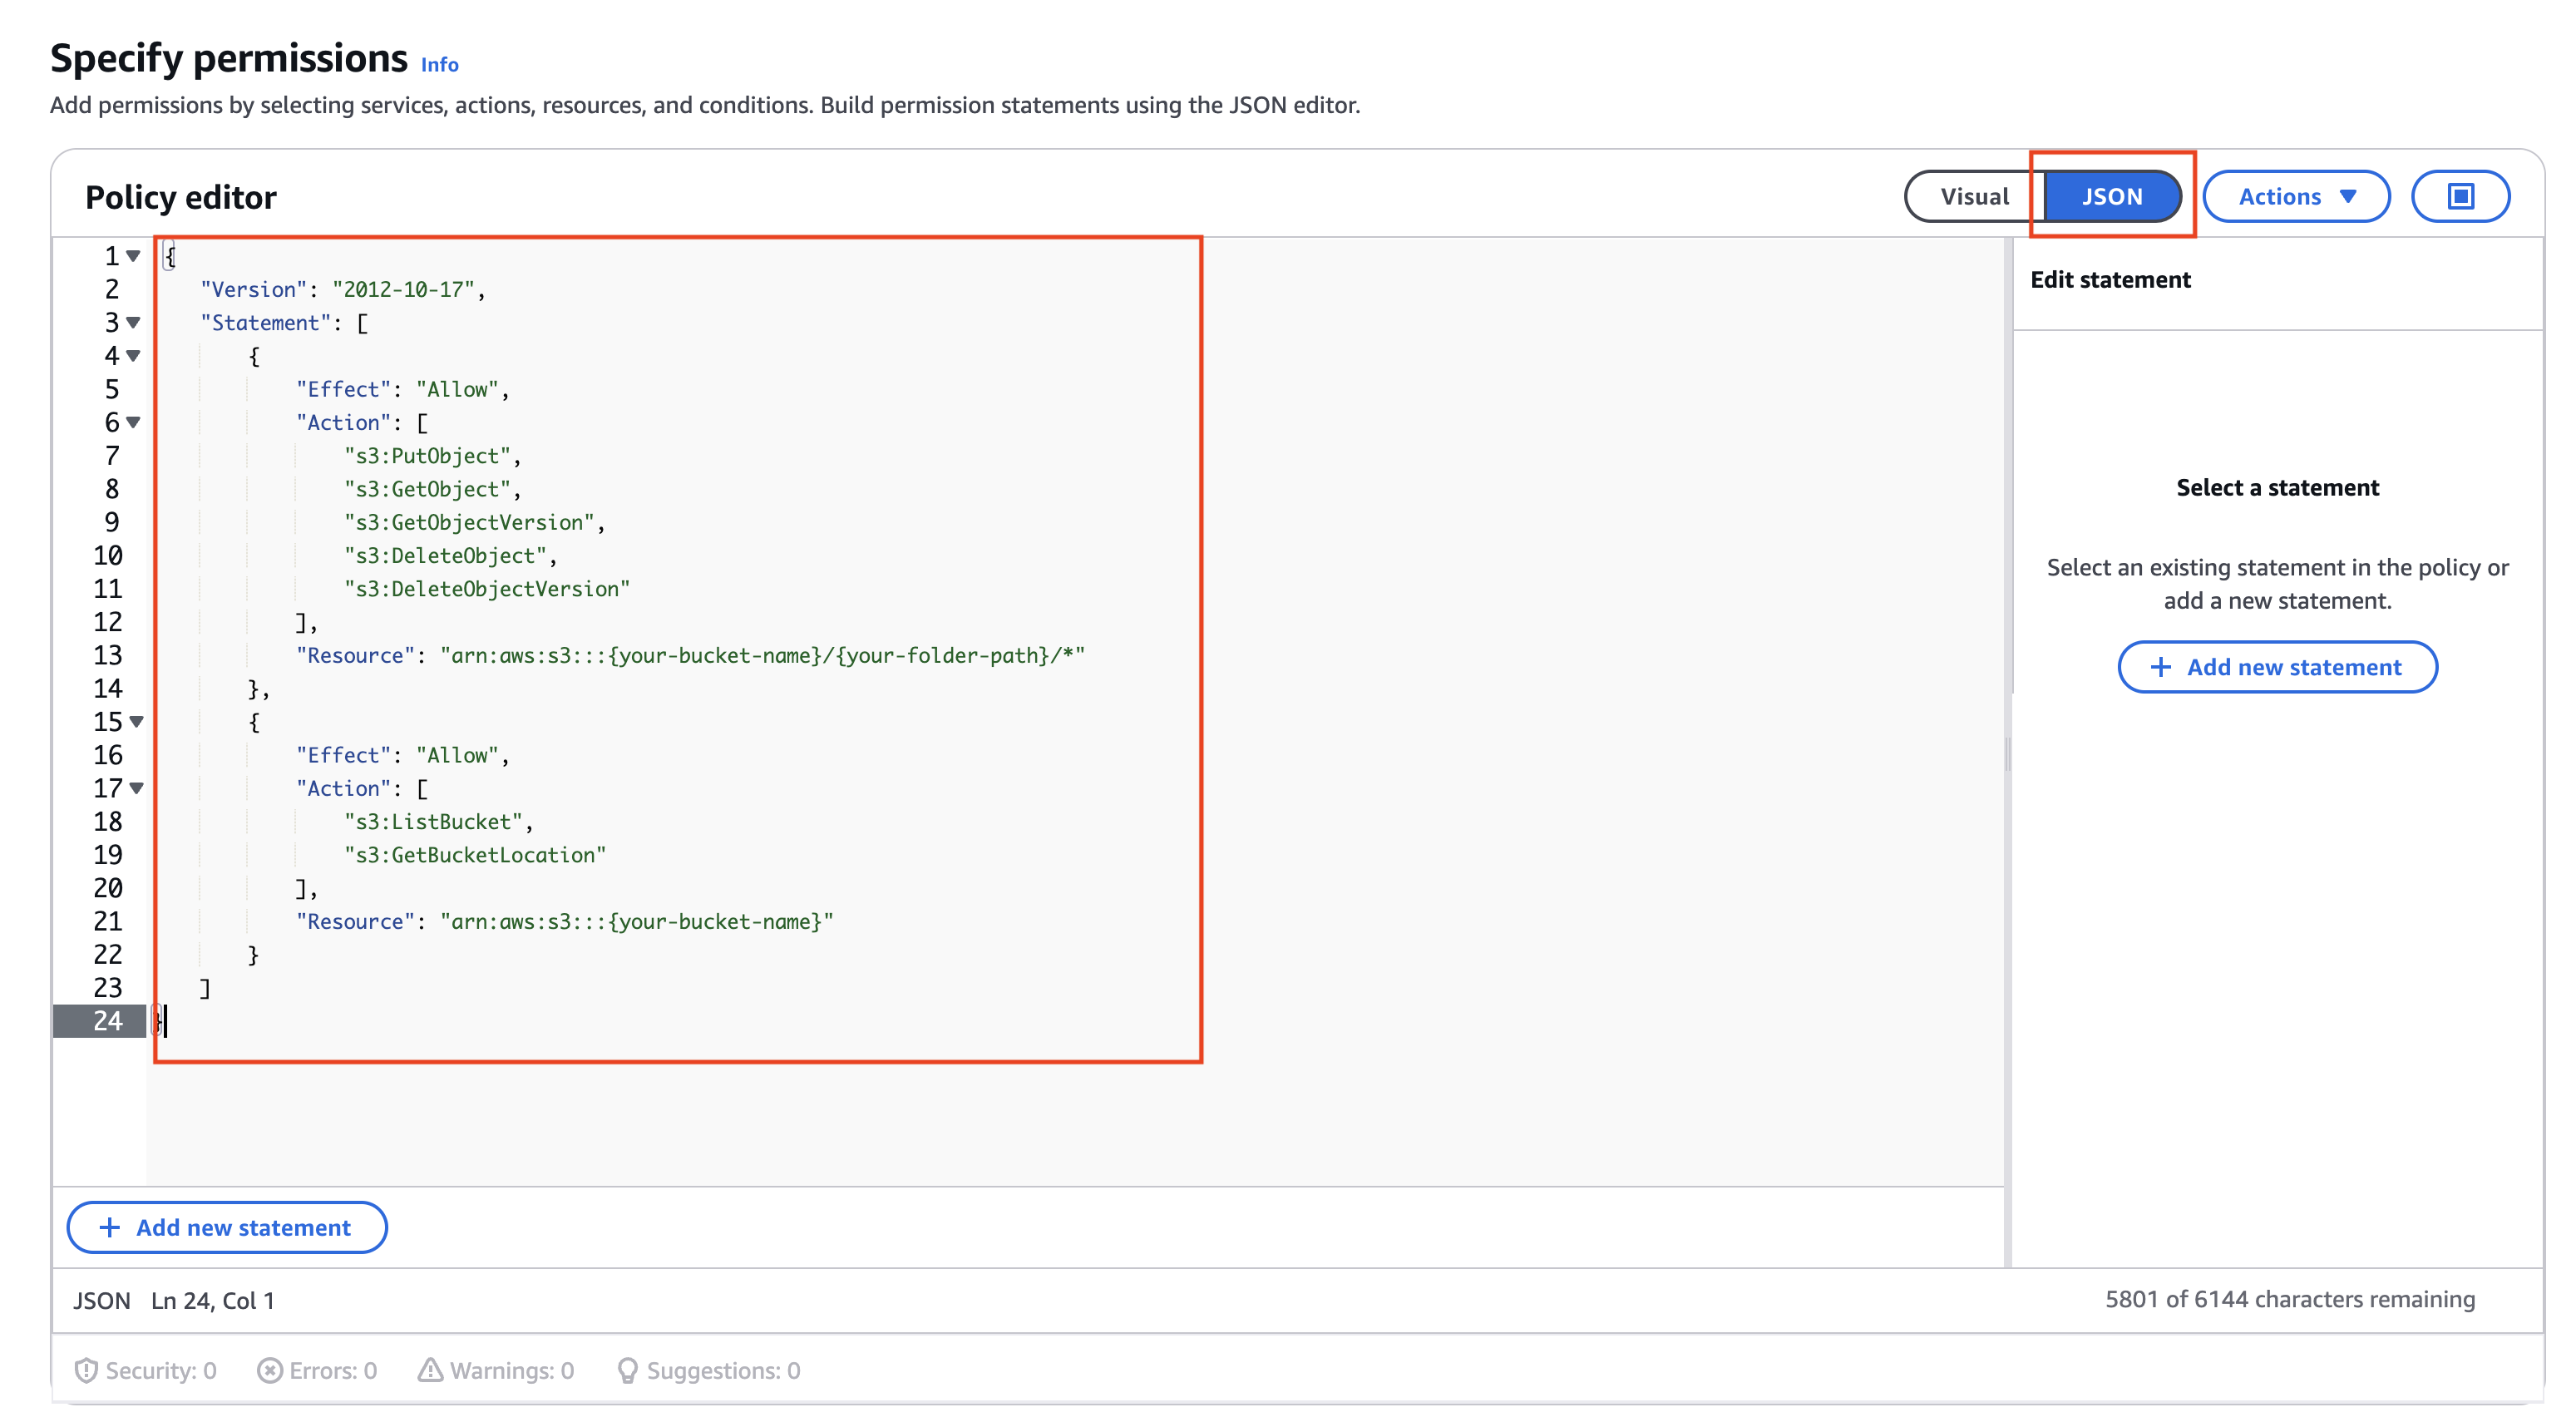The height and width of the screenshot is (1427, 2576).
Task: Click Add new statement button
Action: pos(2277,666)
